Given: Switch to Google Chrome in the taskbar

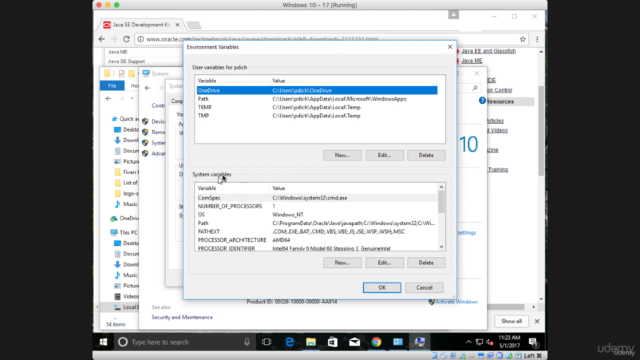Looking at the screenshot, I should tap(376, 342).
